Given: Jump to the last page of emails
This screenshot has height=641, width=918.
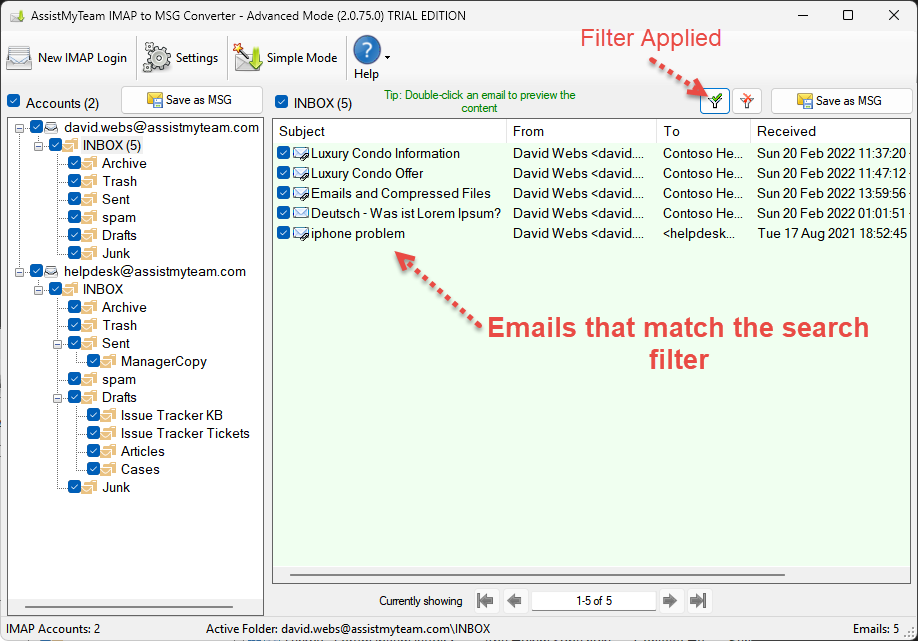Looking at the screenshot, I should [x=699, y=601].
